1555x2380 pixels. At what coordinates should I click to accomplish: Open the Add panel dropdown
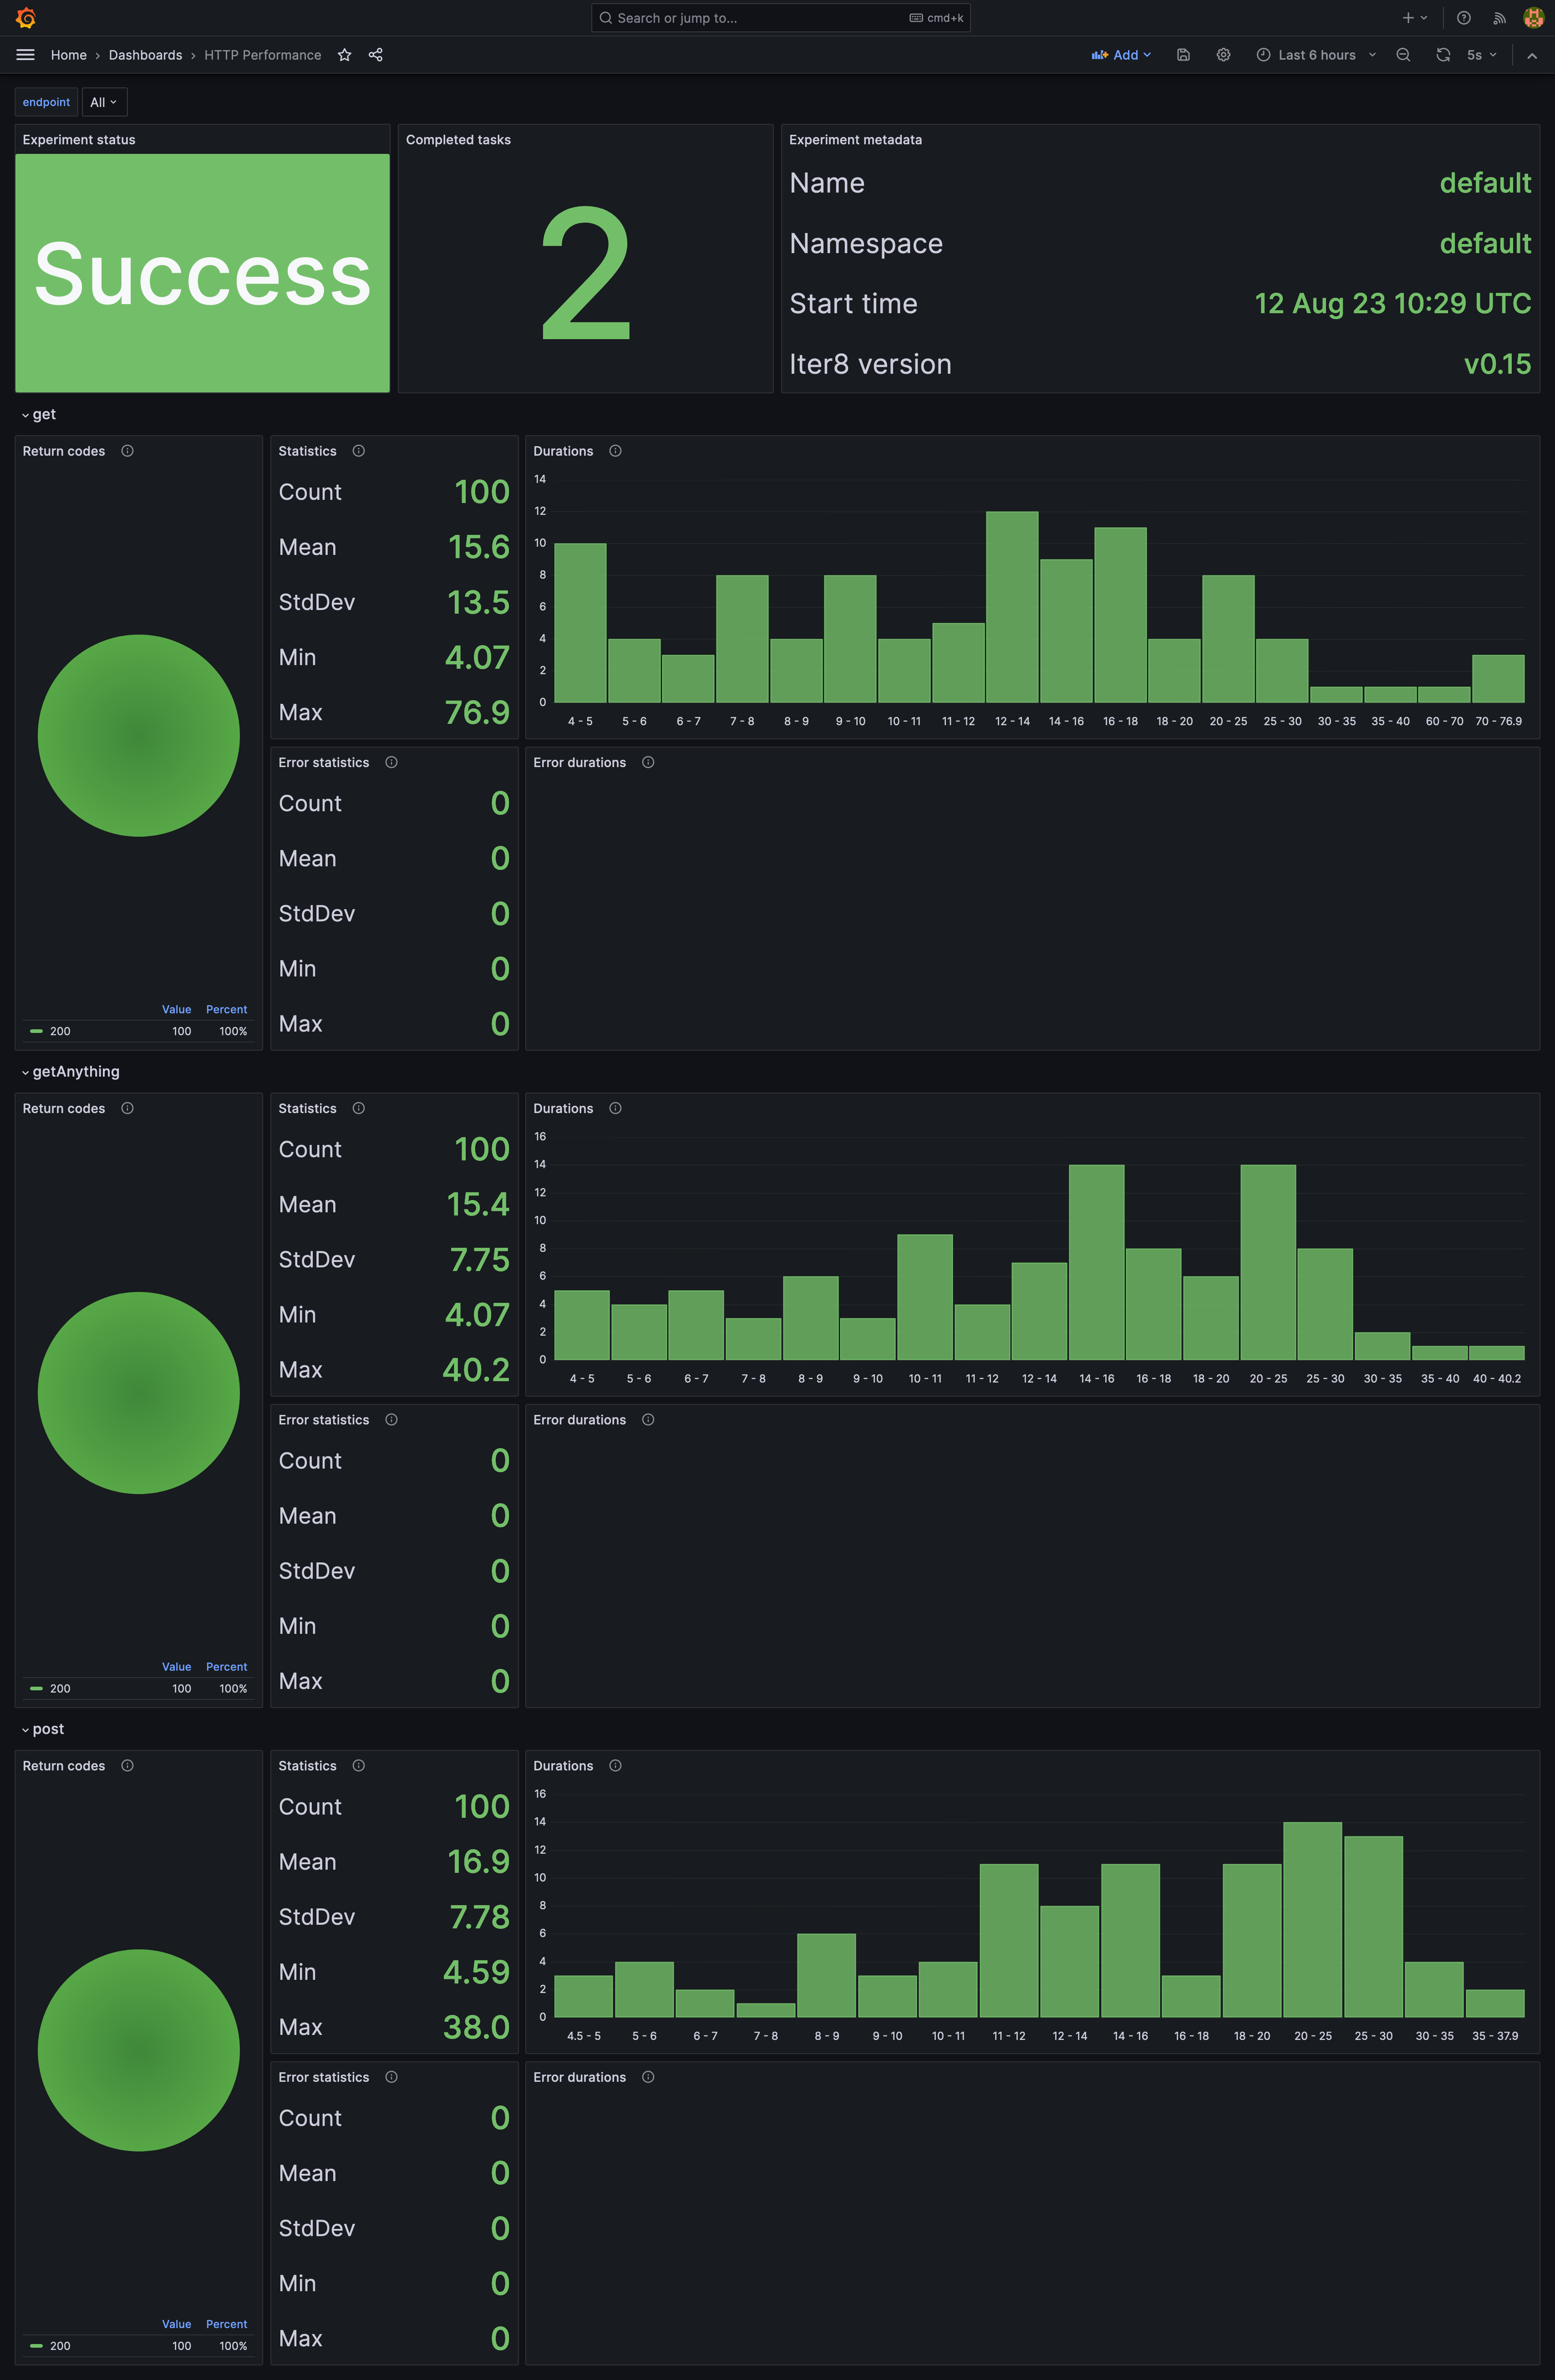[x=1121, y=55]
